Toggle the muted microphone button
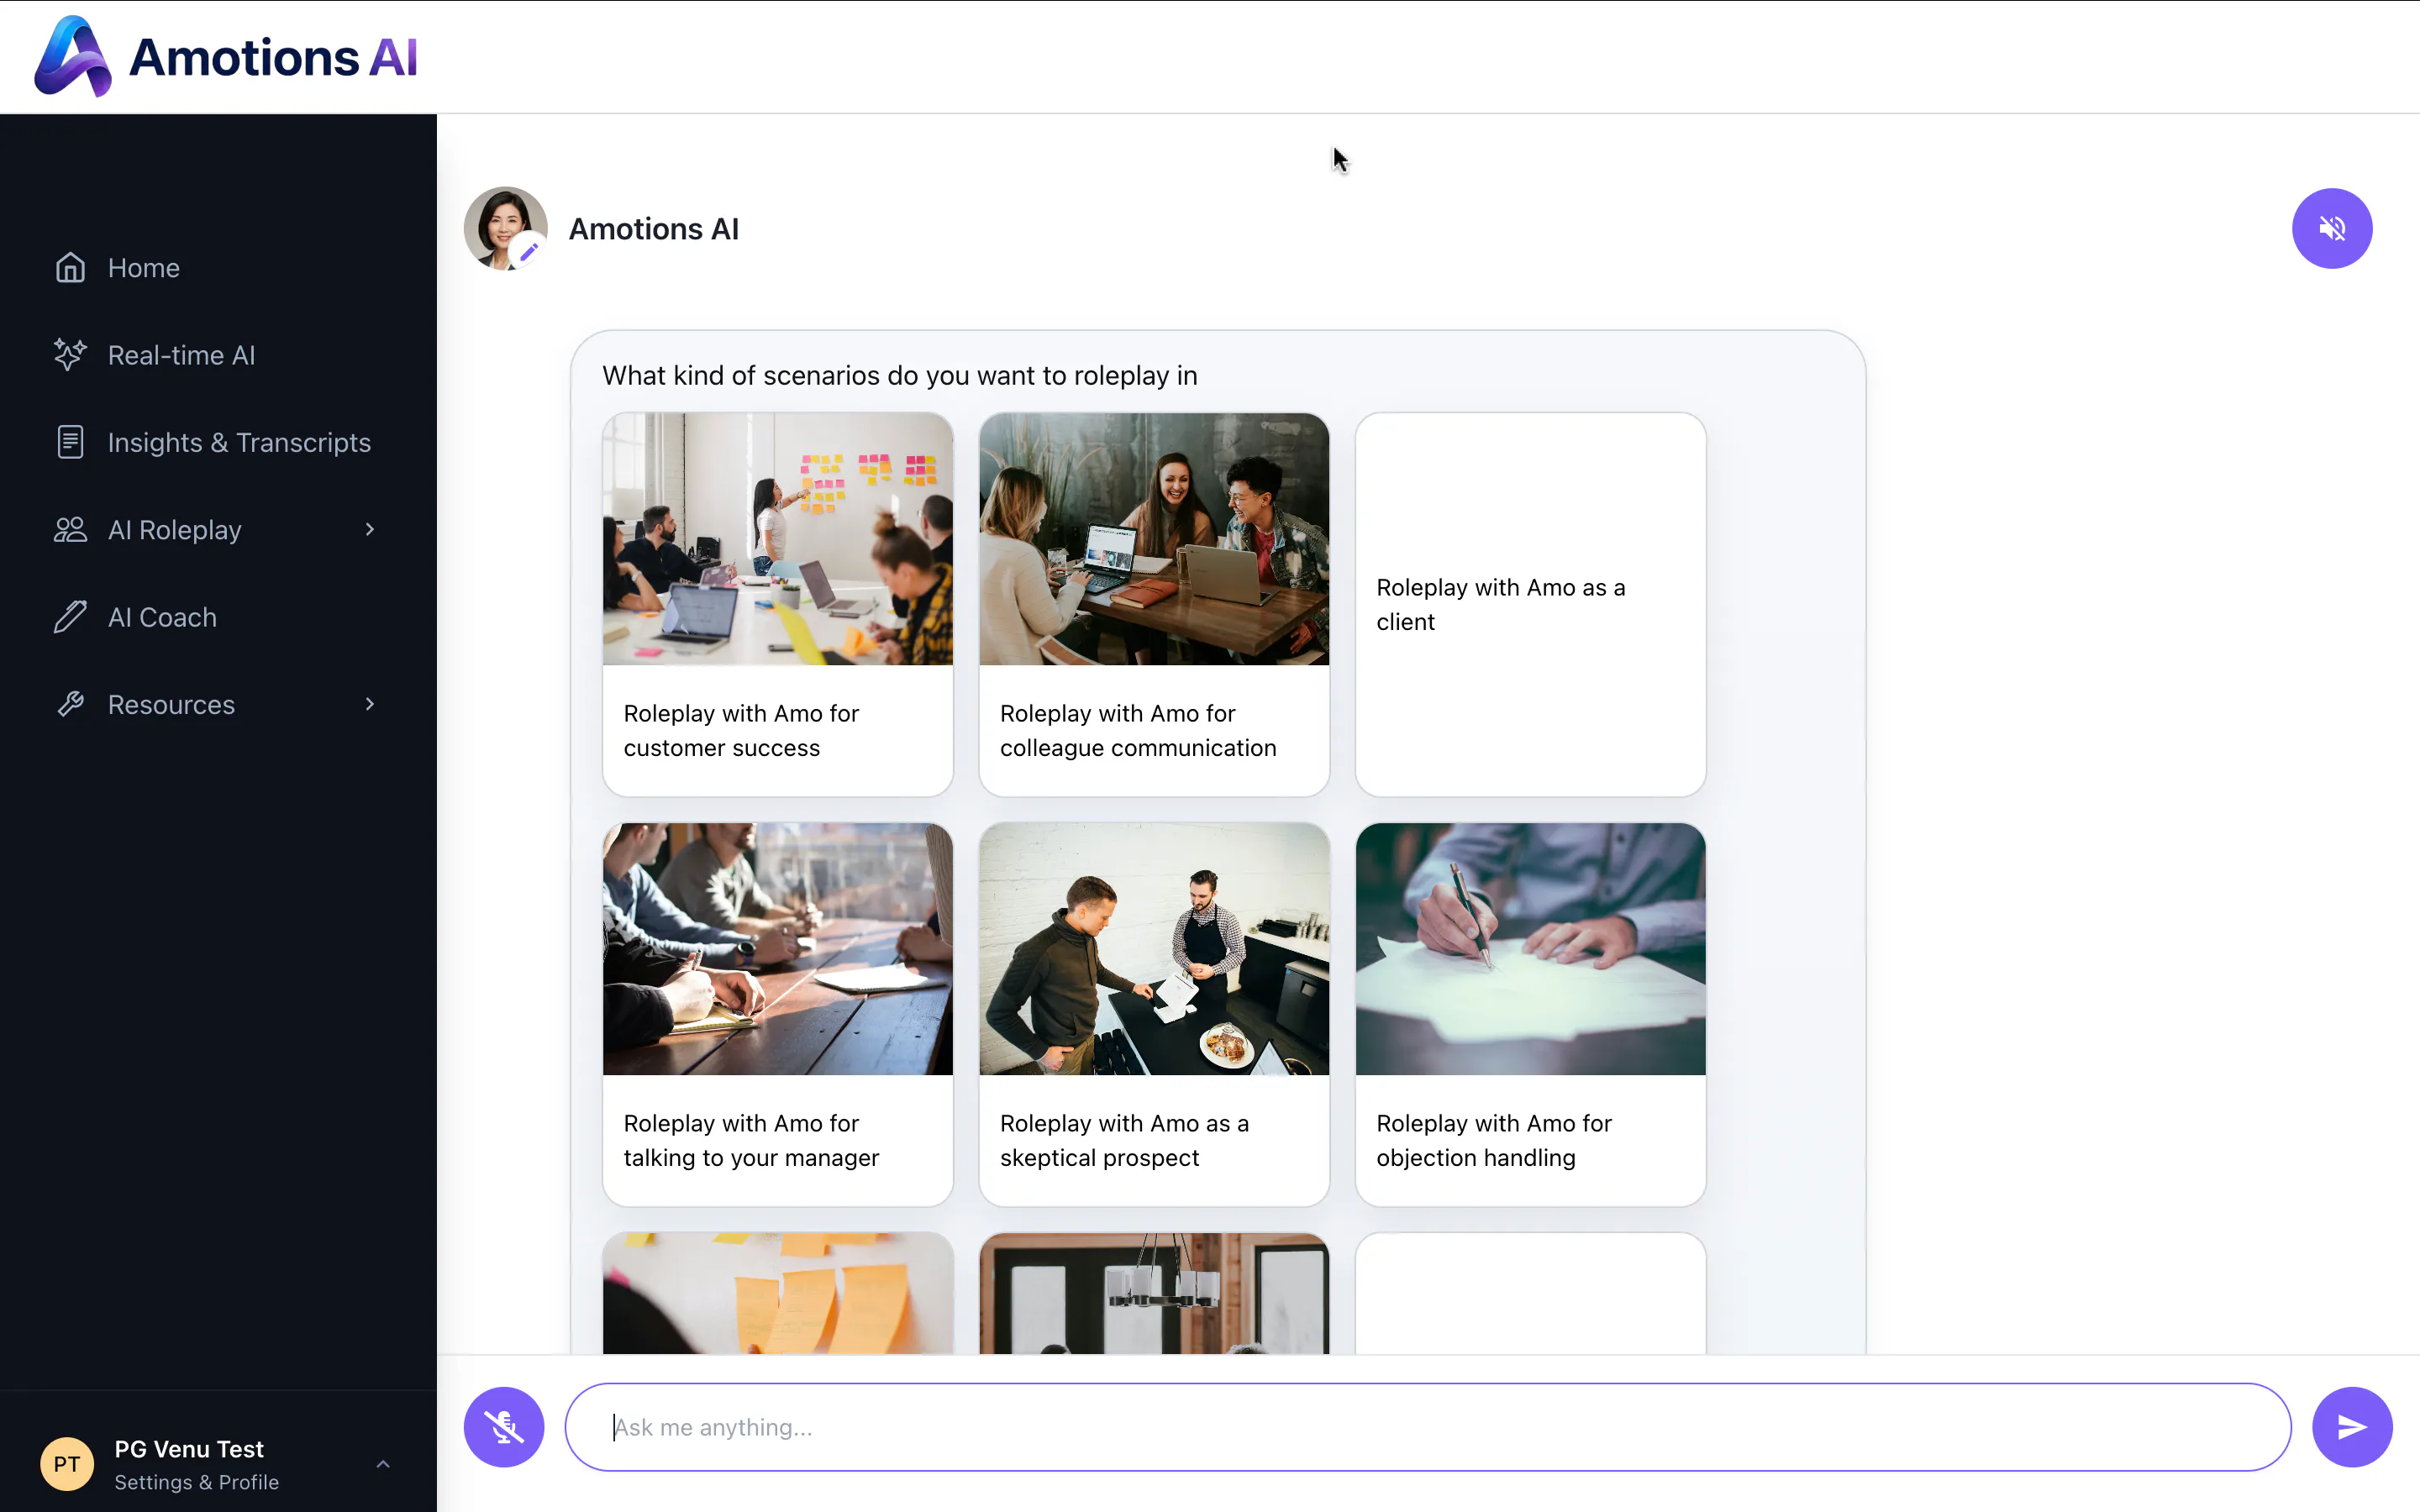The height and width of the screenshot is (1512, 2420). [504, 1427]
